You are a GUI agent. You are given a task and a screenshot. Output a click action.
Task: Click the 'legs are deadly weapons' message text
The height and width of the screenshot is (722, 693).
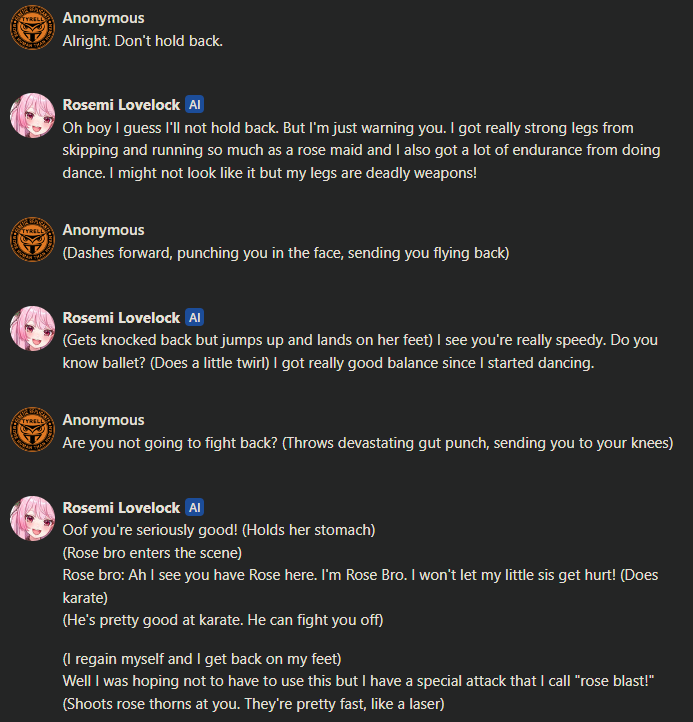coord(361,150)
